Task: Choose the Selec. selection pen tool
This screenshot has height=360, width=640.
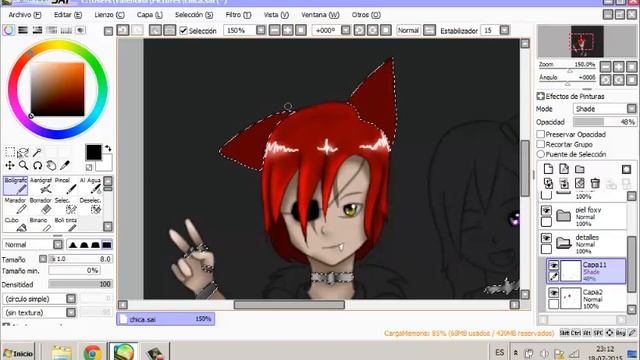Action: click(x=65, y=206)
